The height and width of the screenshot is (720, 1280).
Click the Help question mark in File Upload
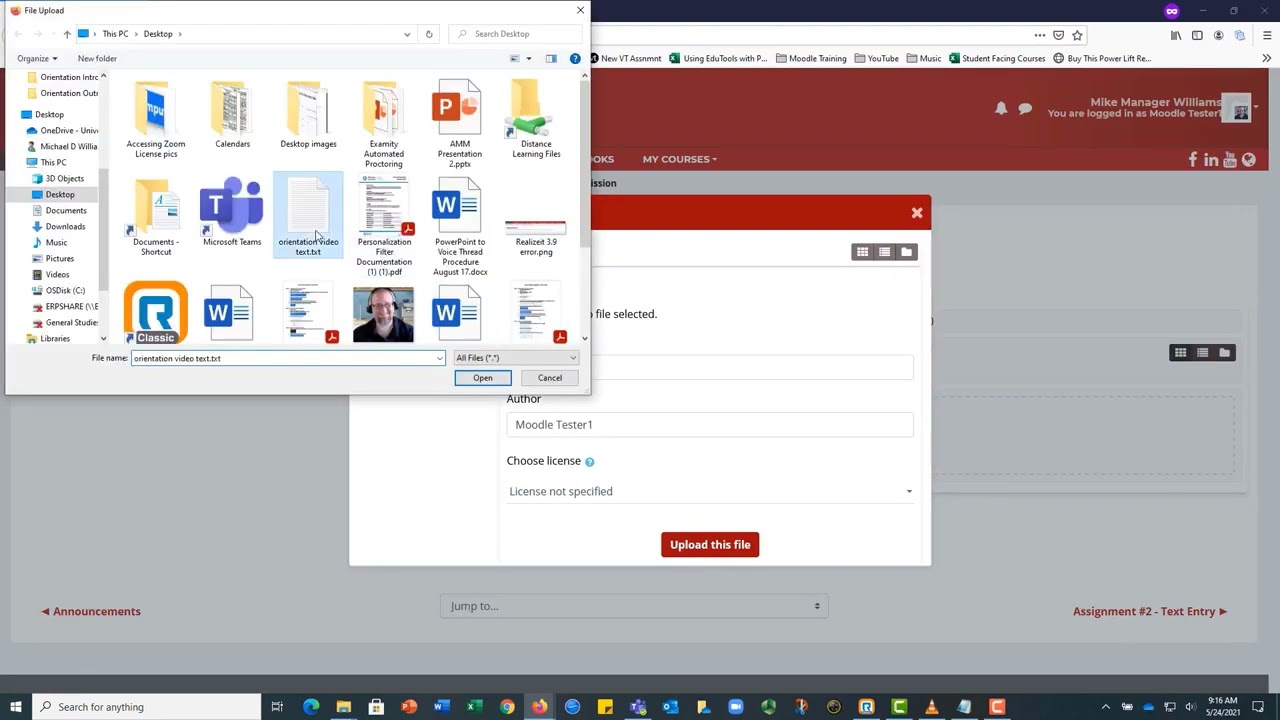[575, 59]
